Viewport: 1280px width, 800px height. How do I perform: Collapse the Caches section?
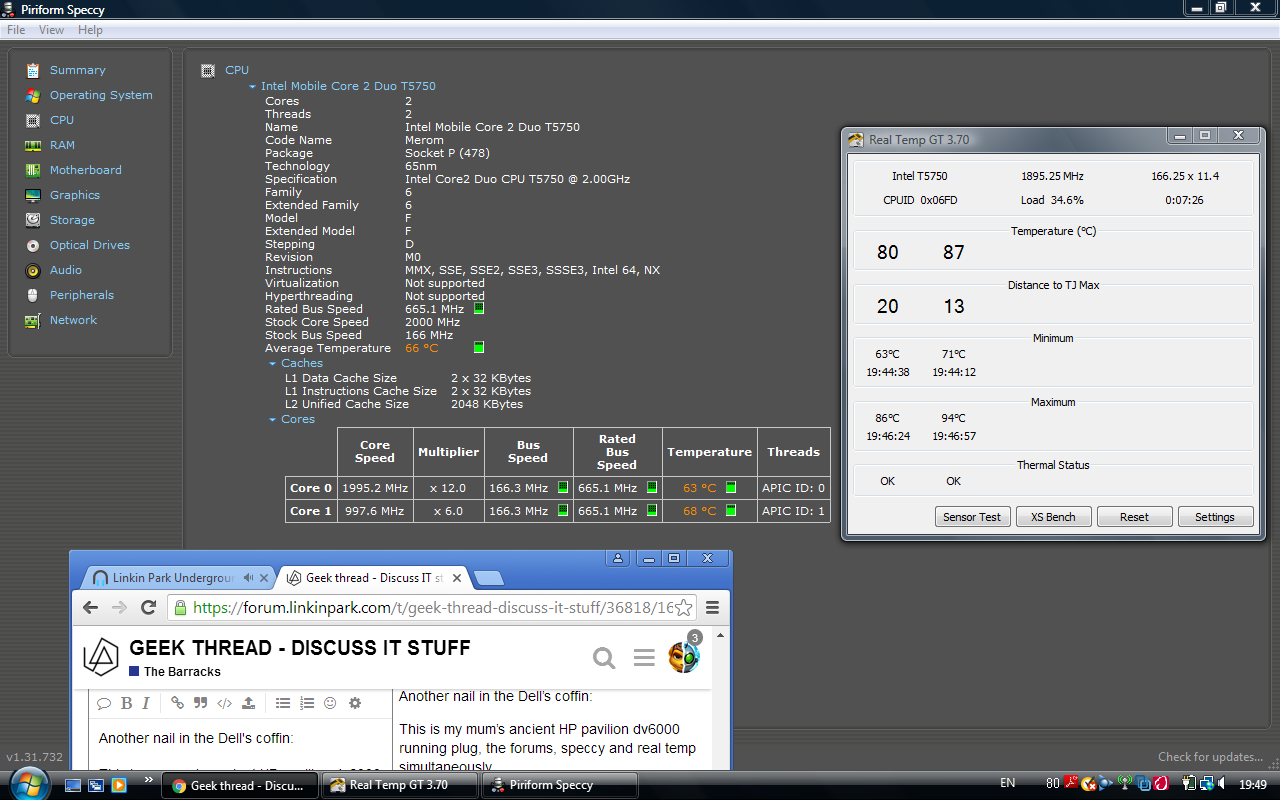point(273,364)
